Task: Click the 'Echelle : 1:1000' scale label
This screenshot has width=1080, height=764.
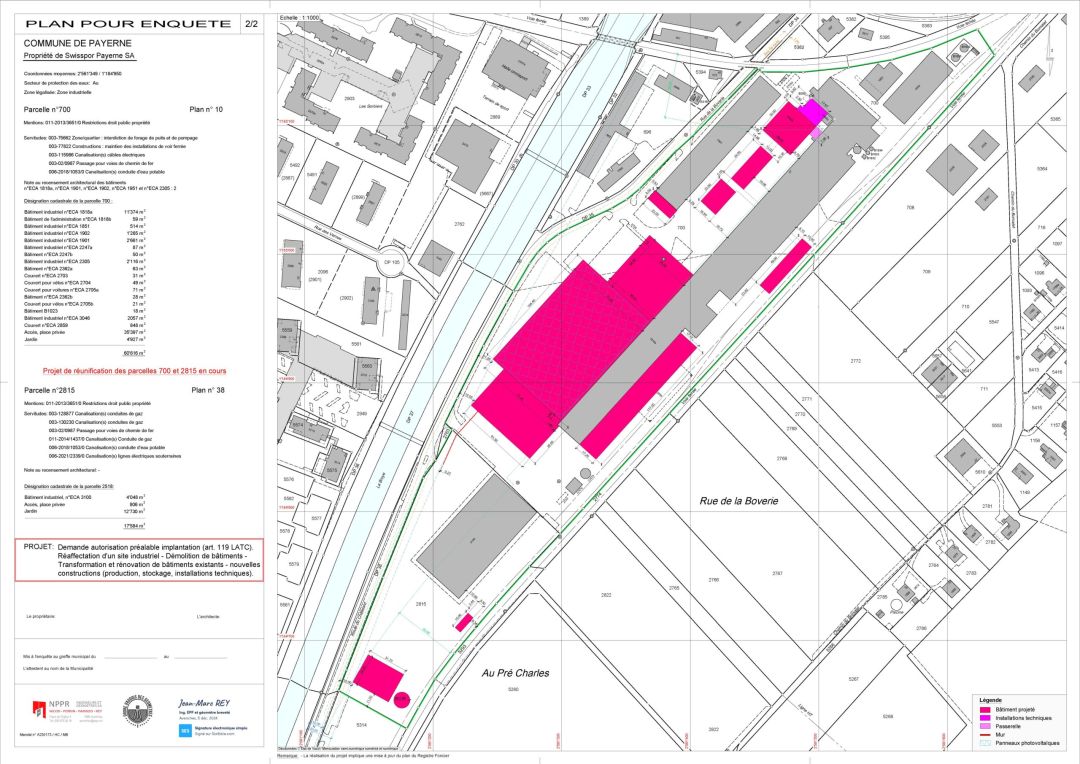Action: (x=300, y=17)
